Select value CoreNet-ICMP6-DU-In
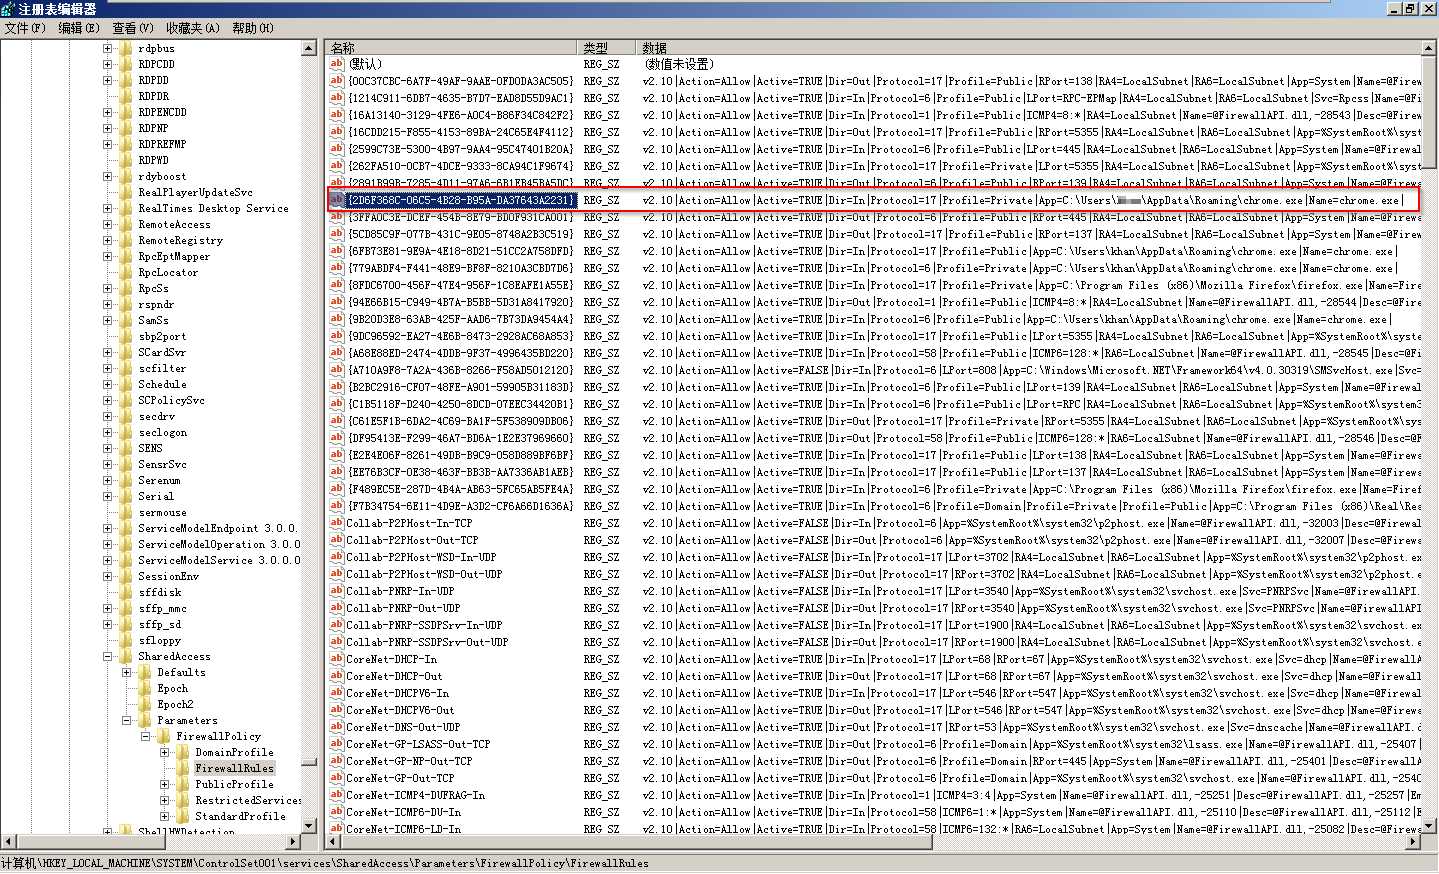 (x=404, y=812)
